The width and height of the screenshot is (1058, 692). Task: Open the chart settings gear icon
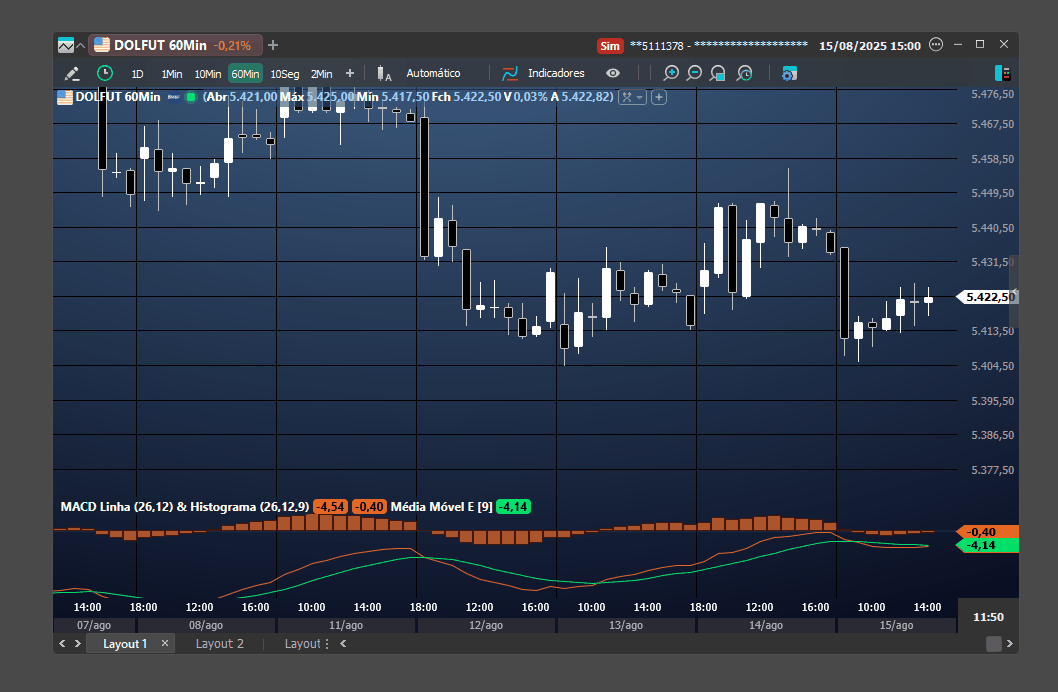click(789, 74)
